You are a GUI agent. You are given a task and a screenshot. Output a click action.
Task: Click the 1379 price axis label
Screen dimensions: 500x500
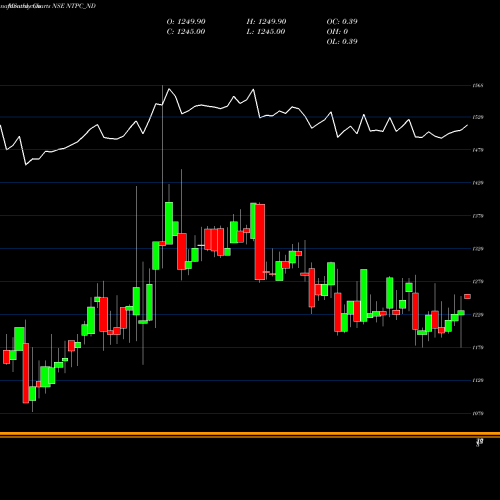(x=478, y=216)
